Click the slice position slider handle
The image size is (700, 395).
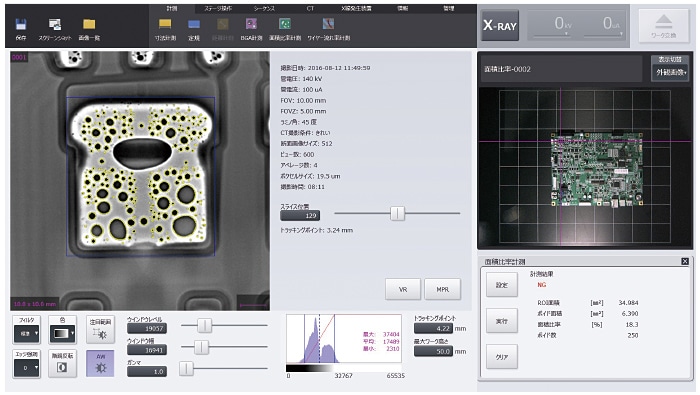[397, 213]
